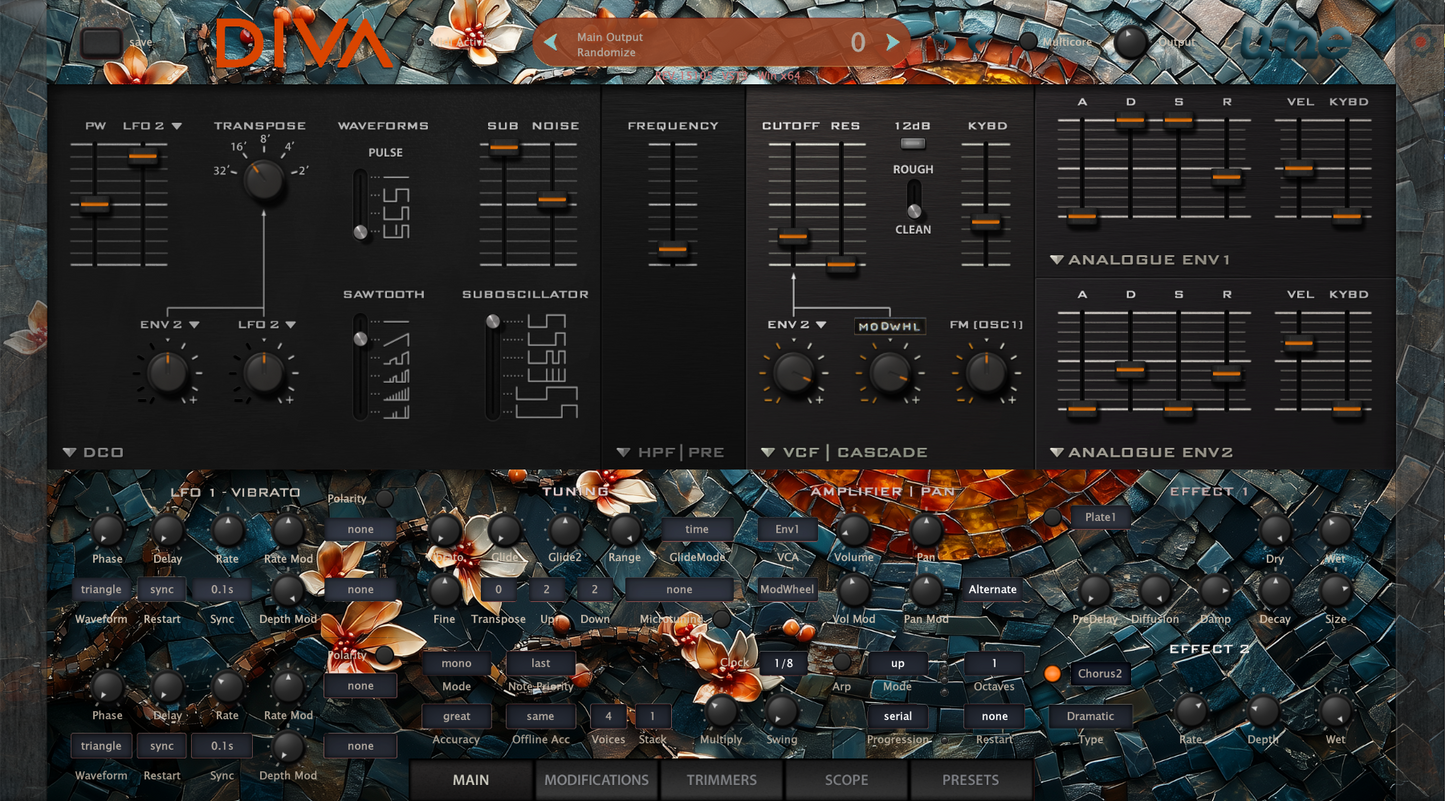
Task: Click the Output volume knob
Action: 1131,42
